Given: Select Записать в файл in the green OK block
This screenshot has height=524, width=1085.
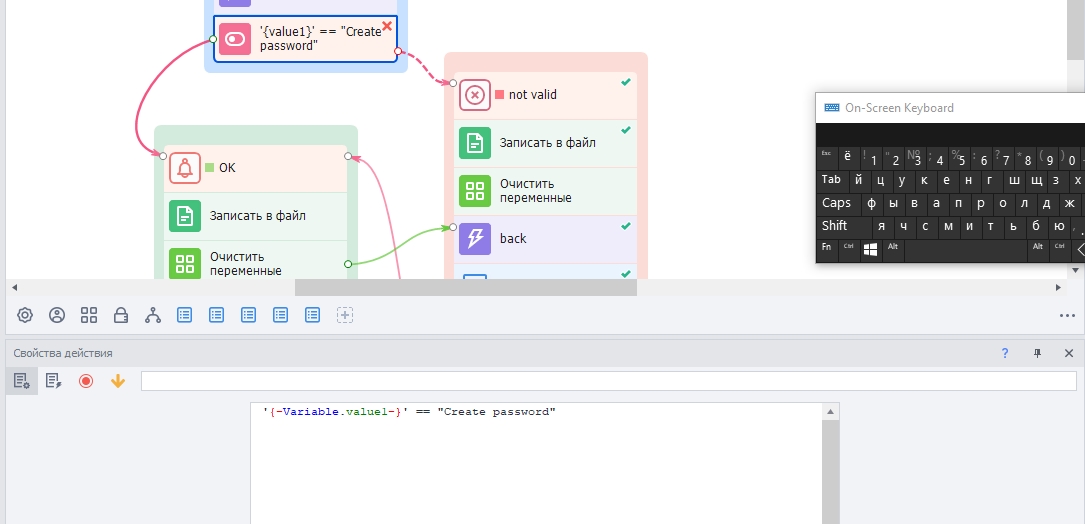Looking at the screenshot, I should pos(255,216).
